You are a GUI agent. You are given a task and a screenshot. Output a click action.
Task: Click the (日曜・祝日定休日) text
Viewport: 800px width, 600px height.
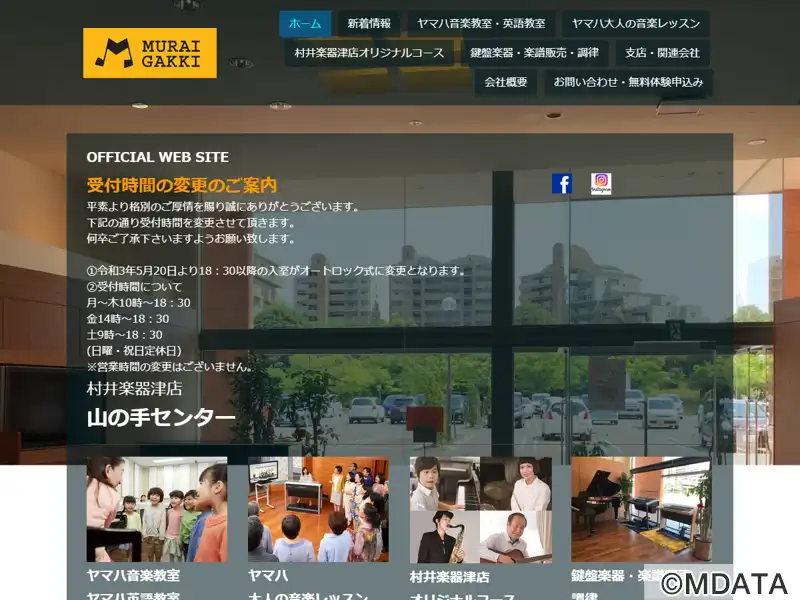click(134, 351)
